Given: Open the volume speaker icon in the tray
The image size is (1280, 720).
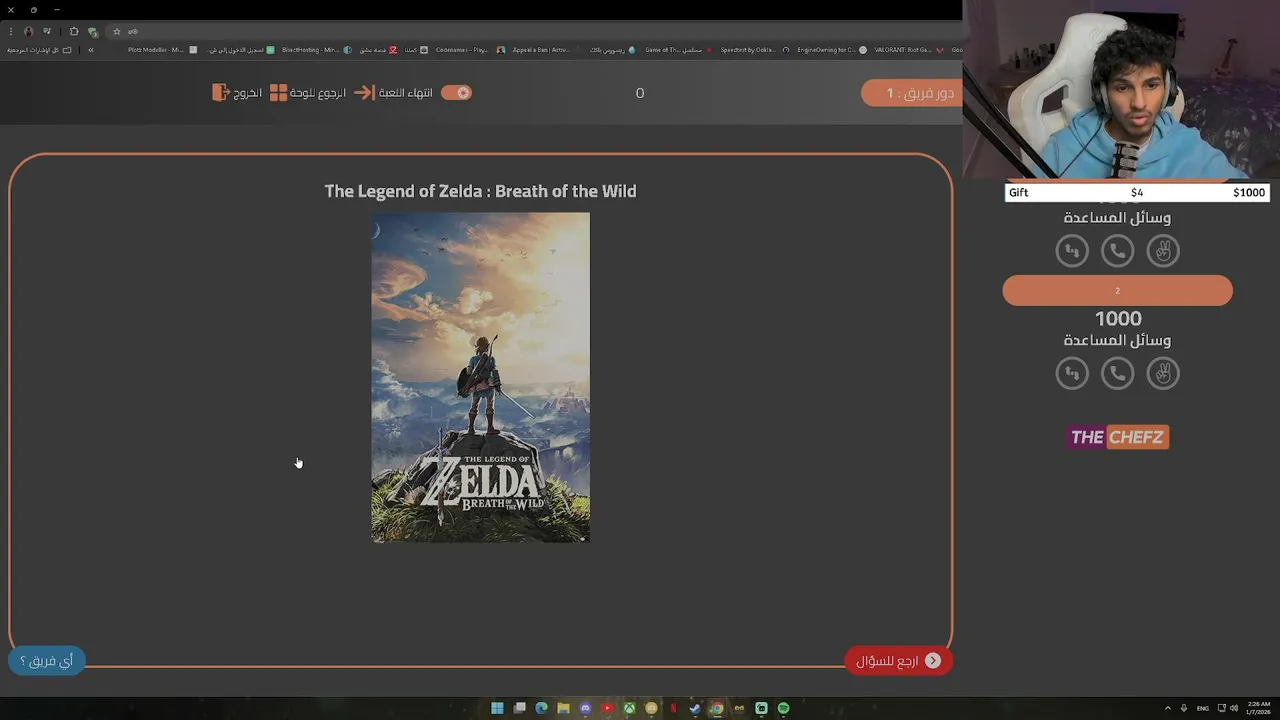Looking at the screenshot, I should point(1234,708).
